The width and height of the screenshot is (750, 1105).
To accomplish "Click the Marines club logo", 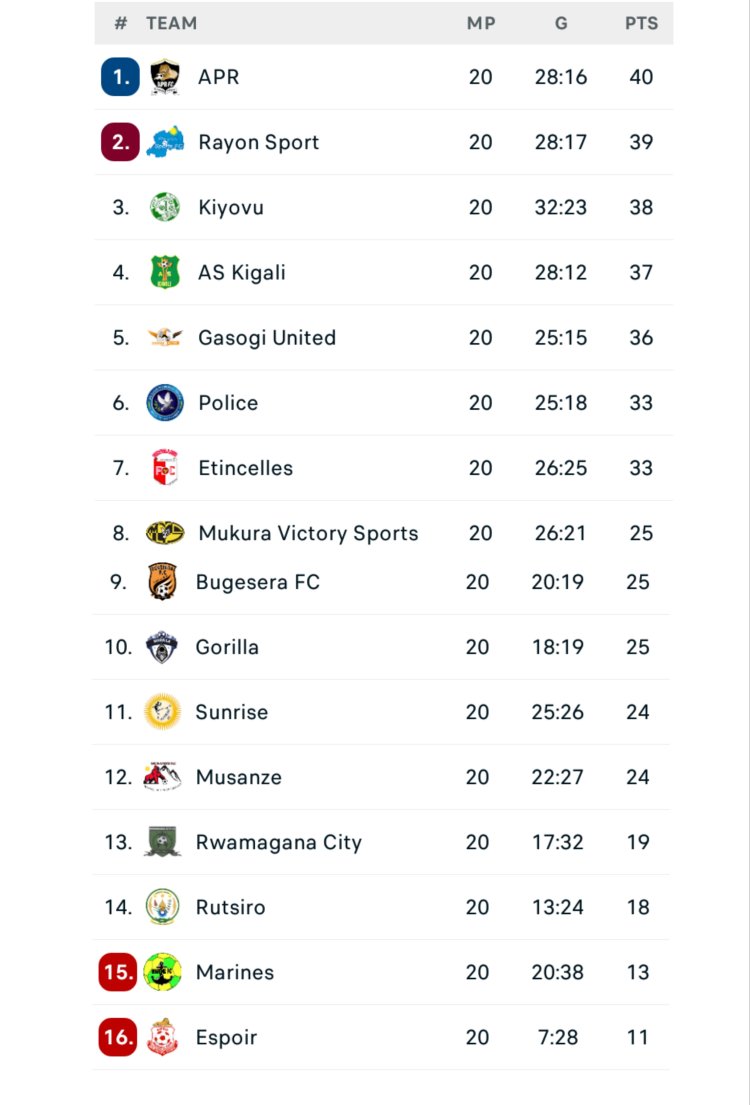I will click(x=162, y=972).
